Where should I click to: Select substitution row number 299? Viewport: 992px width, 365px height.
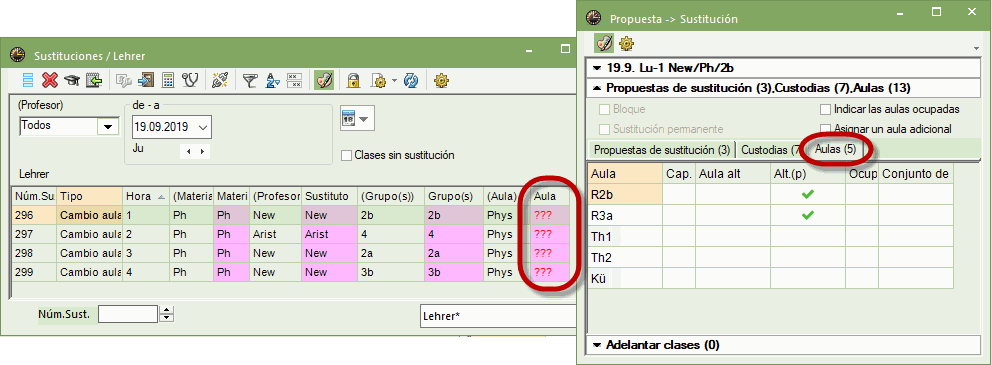pos(35,272)
